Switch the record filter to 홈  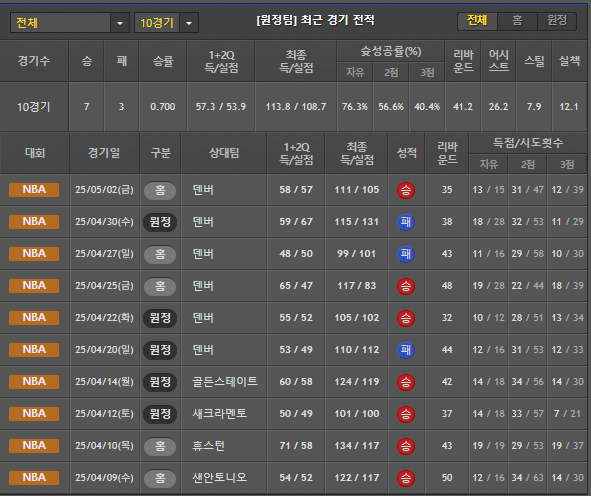pos(517,21)
